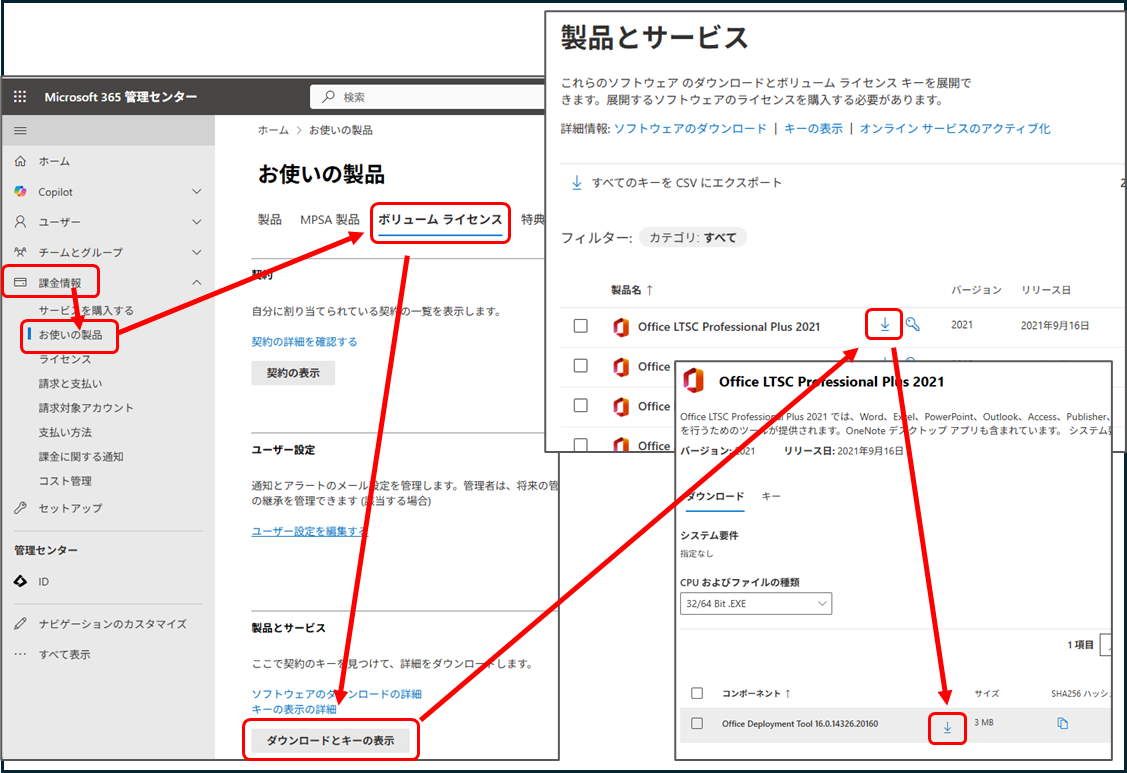Collapse the 課金情報 section chevron
The height and width of the screenshot is (773, 1127).
(x=197, y=283)
